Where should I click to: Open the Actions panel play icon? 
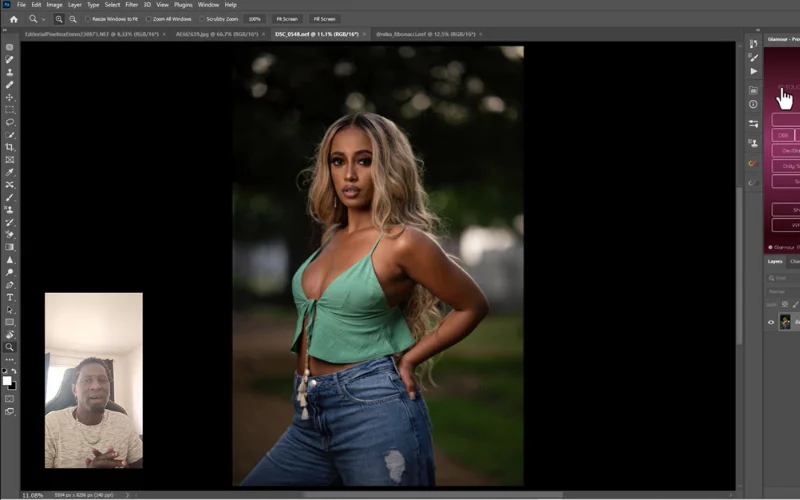pos(753,71)
